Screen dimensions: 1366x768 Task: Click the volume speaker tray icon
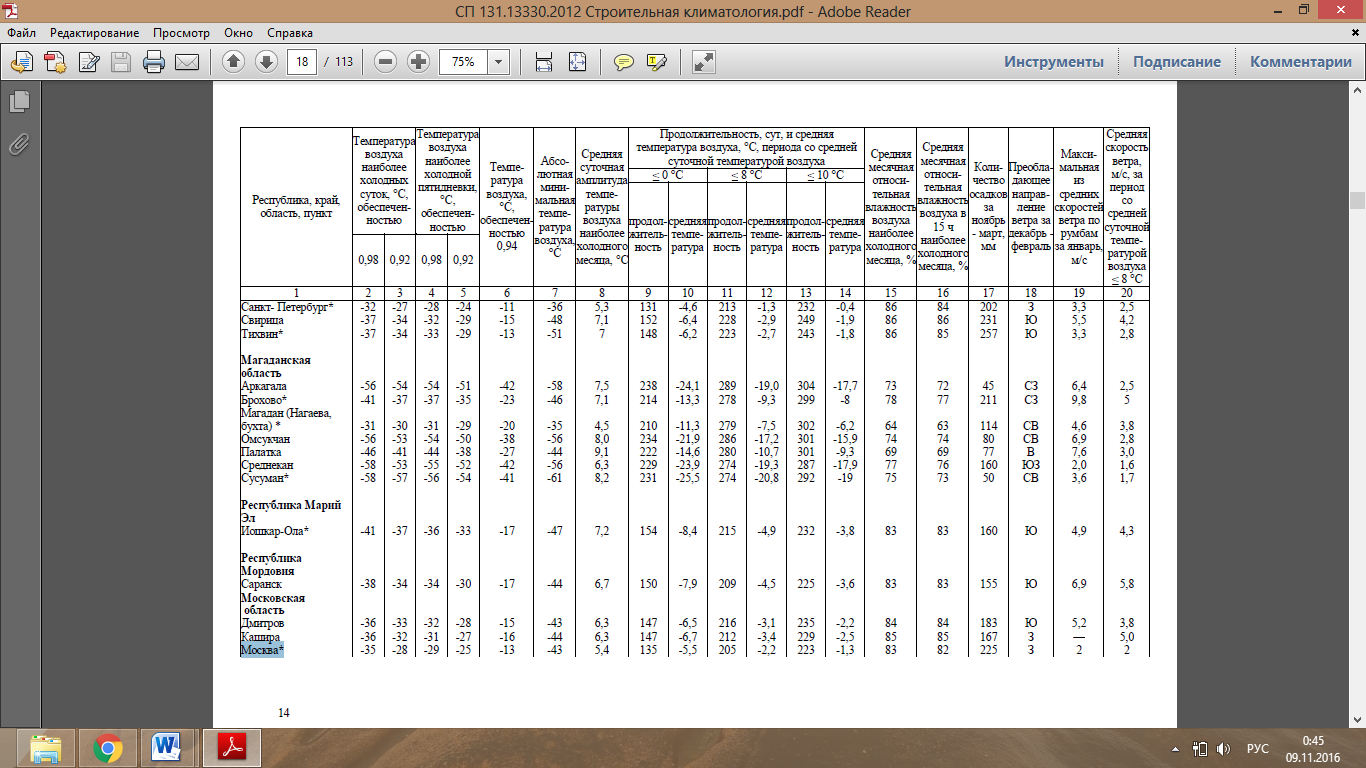point(1222,749)
